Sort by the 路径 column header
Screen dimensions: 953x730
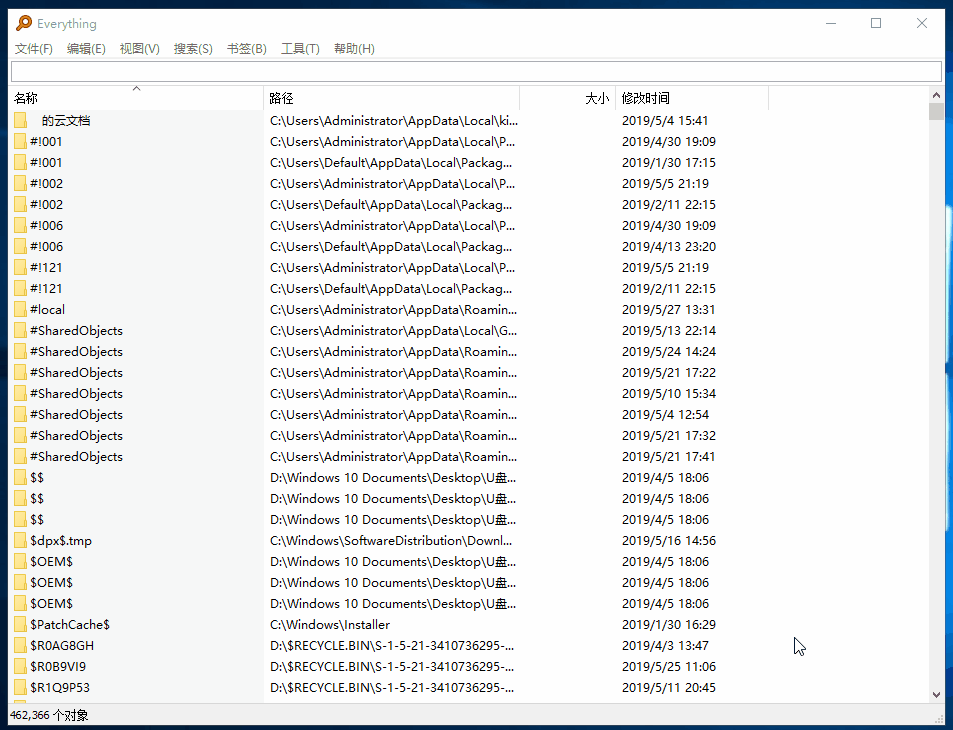point(392,98)
